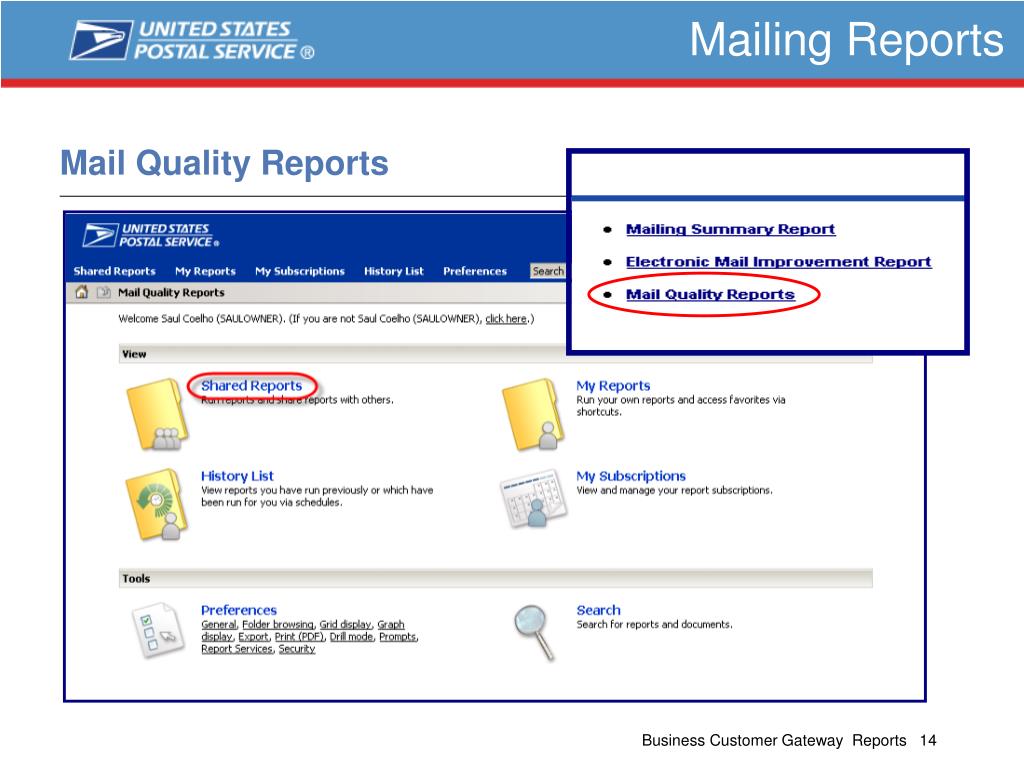
Task: Open the Prompts preferences link
Action: [398, 637]
